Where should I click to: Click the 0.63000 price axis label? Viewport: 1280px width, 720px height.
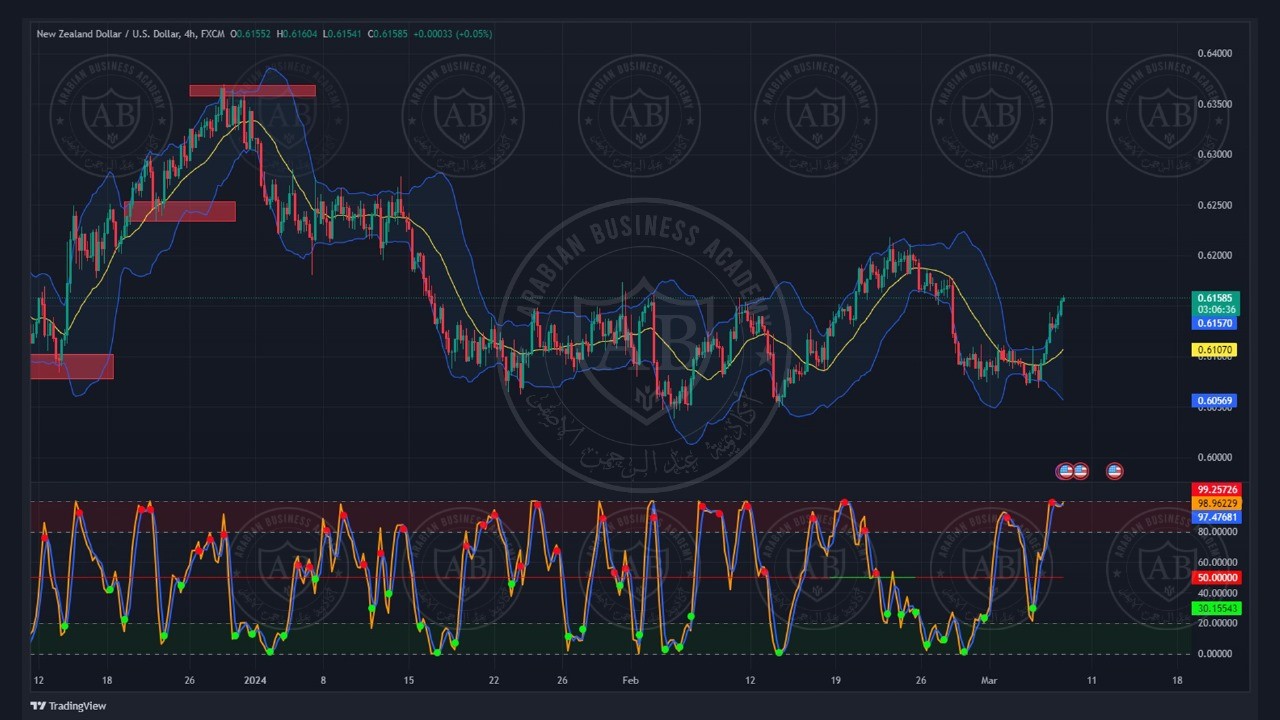(1215, 154)
